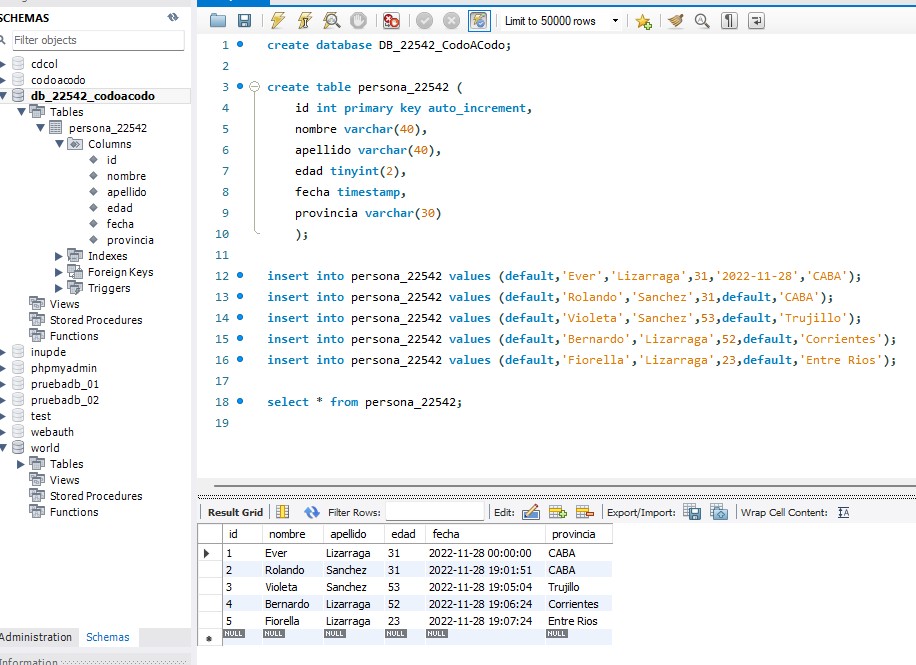Select the Schemas tab at the bottom
916x665 pixels.
pyautogui.click(x=108, y=637)
